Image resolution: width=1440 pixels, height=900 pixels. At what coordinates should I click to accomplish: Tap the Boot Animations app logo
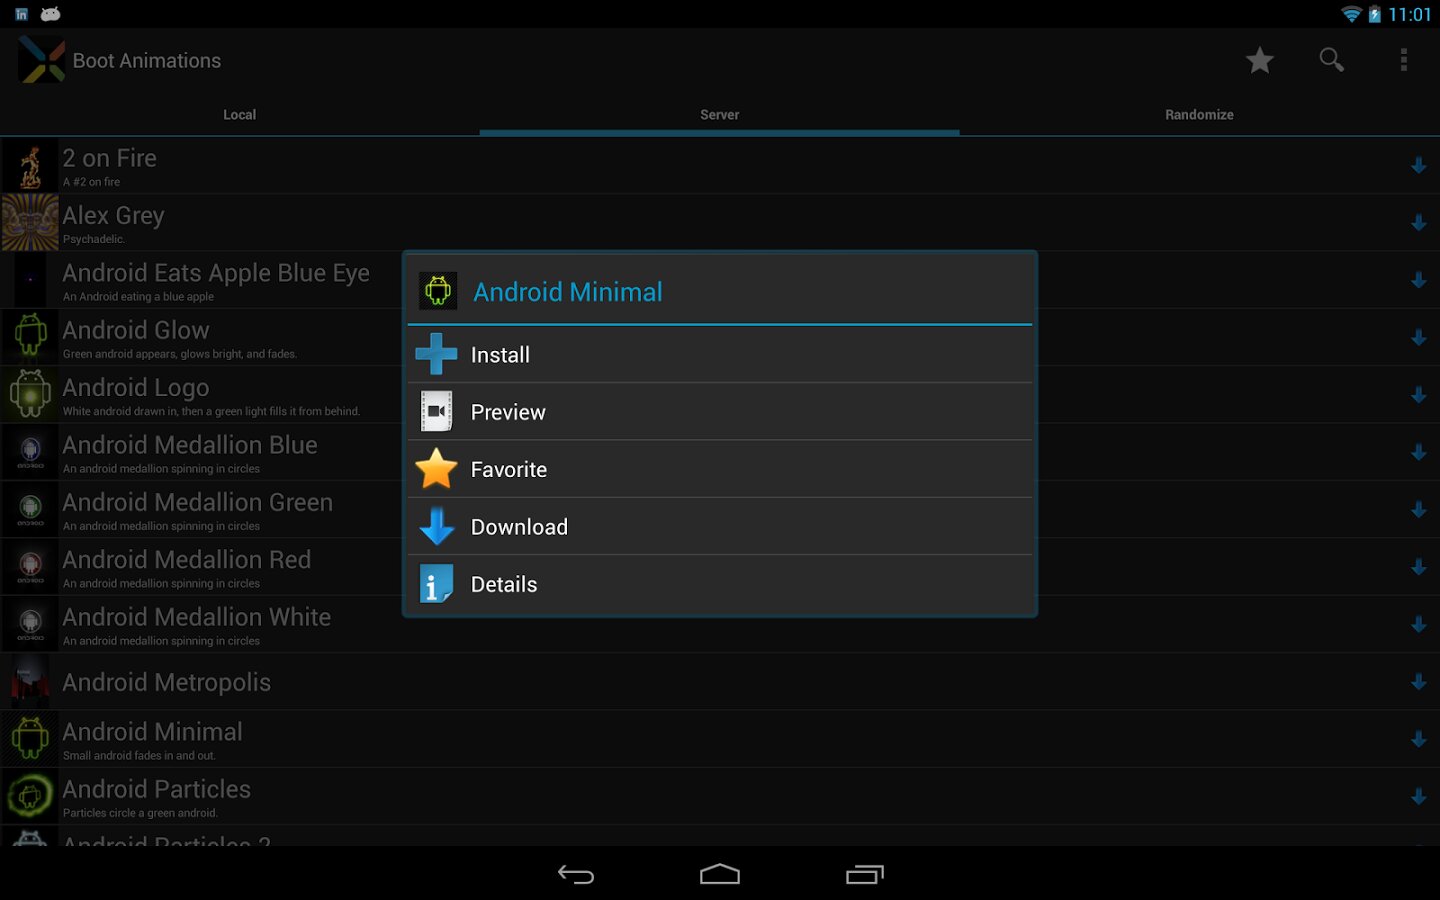point(41,60)
